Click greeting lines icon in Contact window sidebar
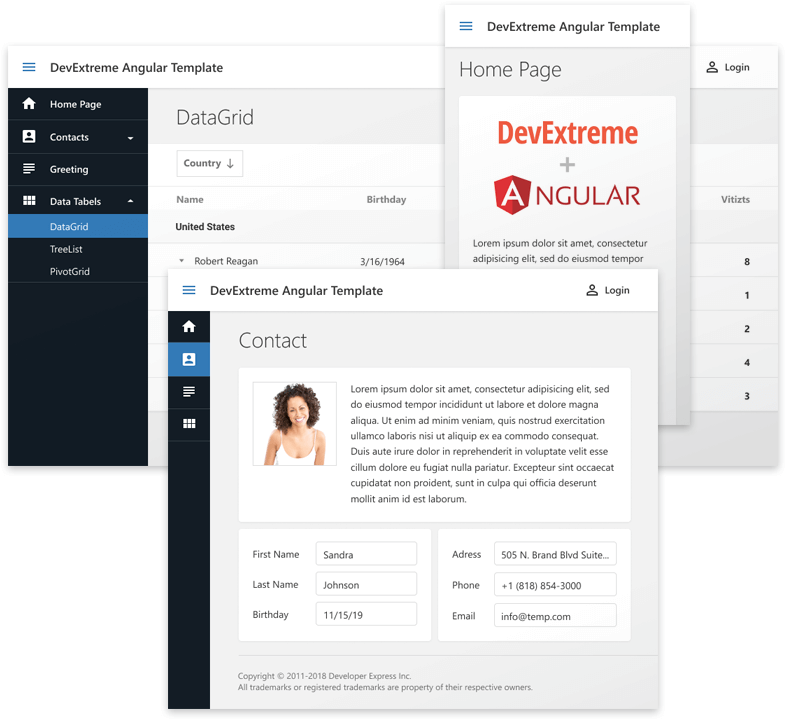 (x=189, y=391)
